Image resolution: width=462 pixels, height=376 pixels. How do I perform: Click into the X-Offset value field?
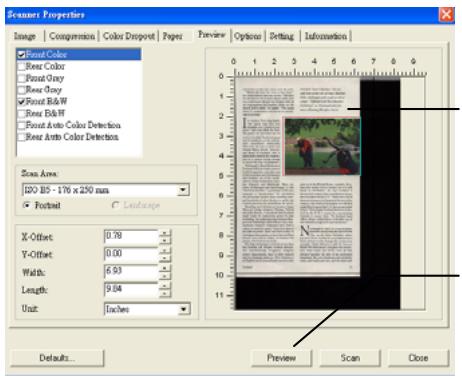pos(131,236)
